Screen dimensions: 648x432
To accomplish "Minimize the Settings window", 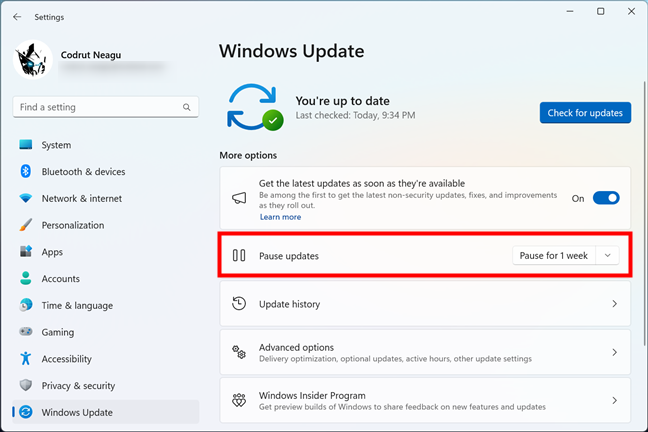I will click(x=570, y=12).
